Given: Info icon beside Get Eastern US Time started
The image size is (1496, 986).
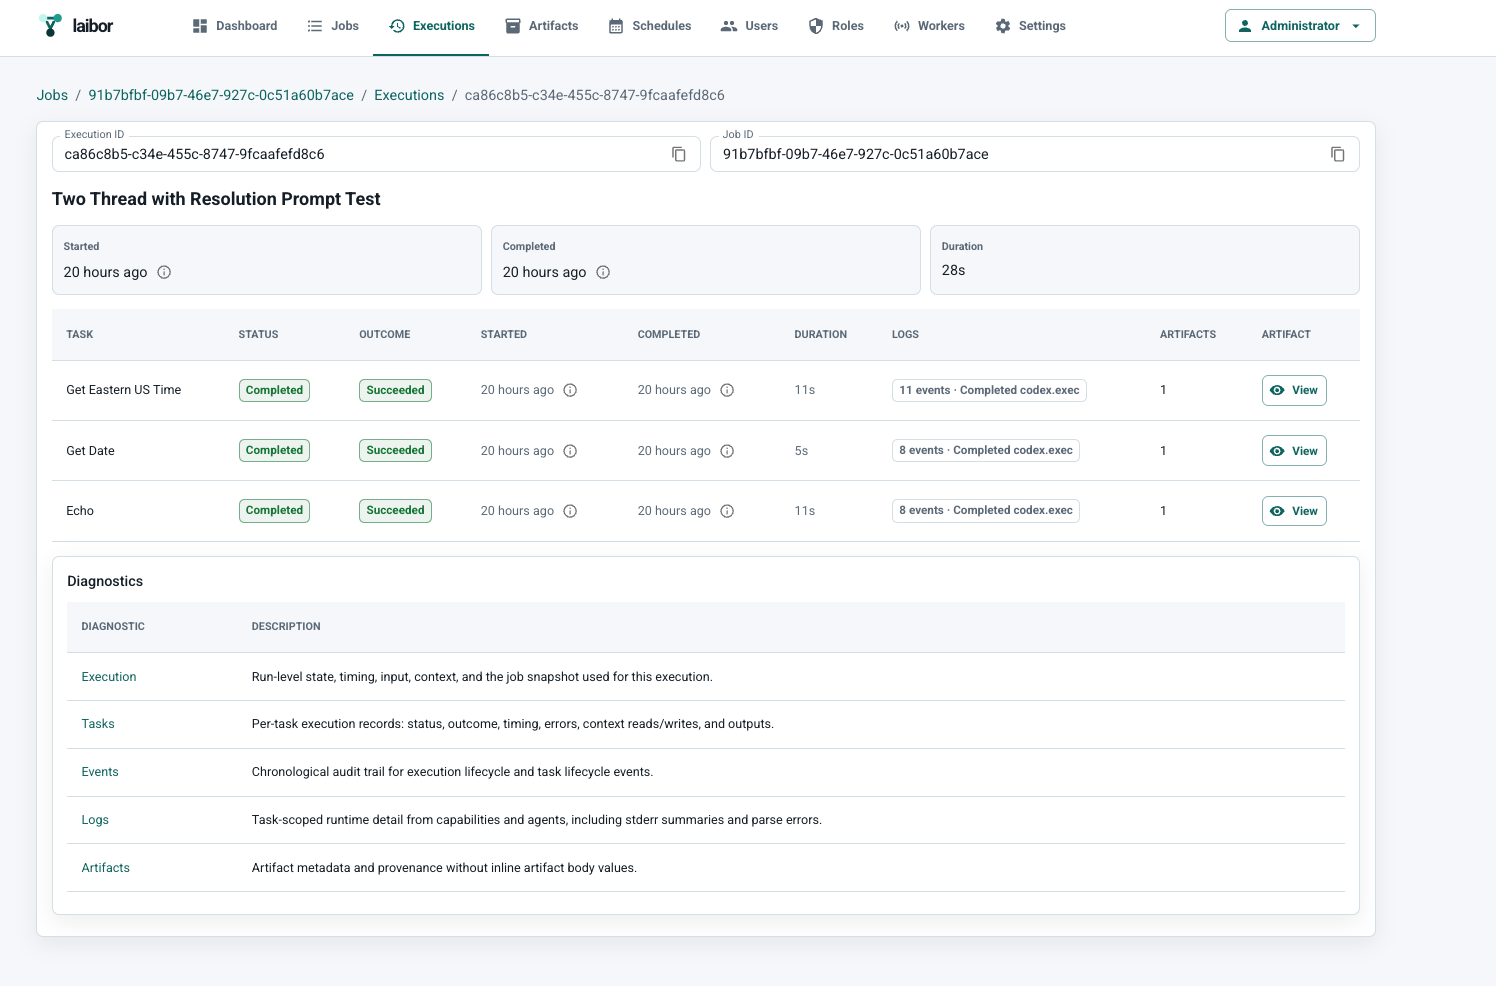Looking at the screenshot, I should [570, 390].
